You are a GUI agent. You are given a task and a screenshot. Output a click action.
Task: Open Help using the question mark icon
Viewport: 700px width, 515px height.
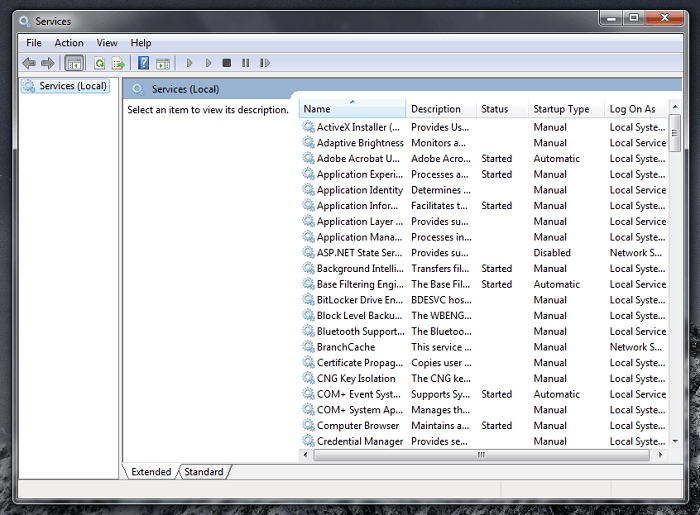pyautogui.click(x=143, y=63)
